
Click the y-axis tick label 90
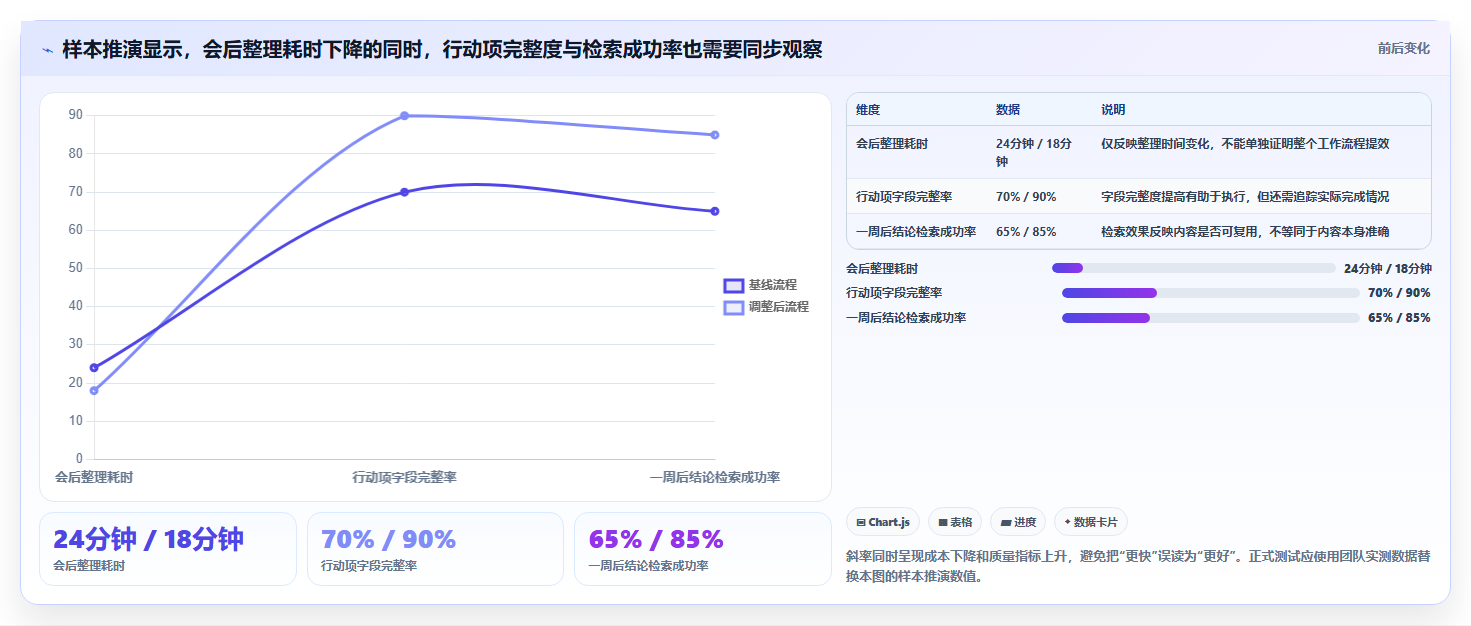coord(76,115)
